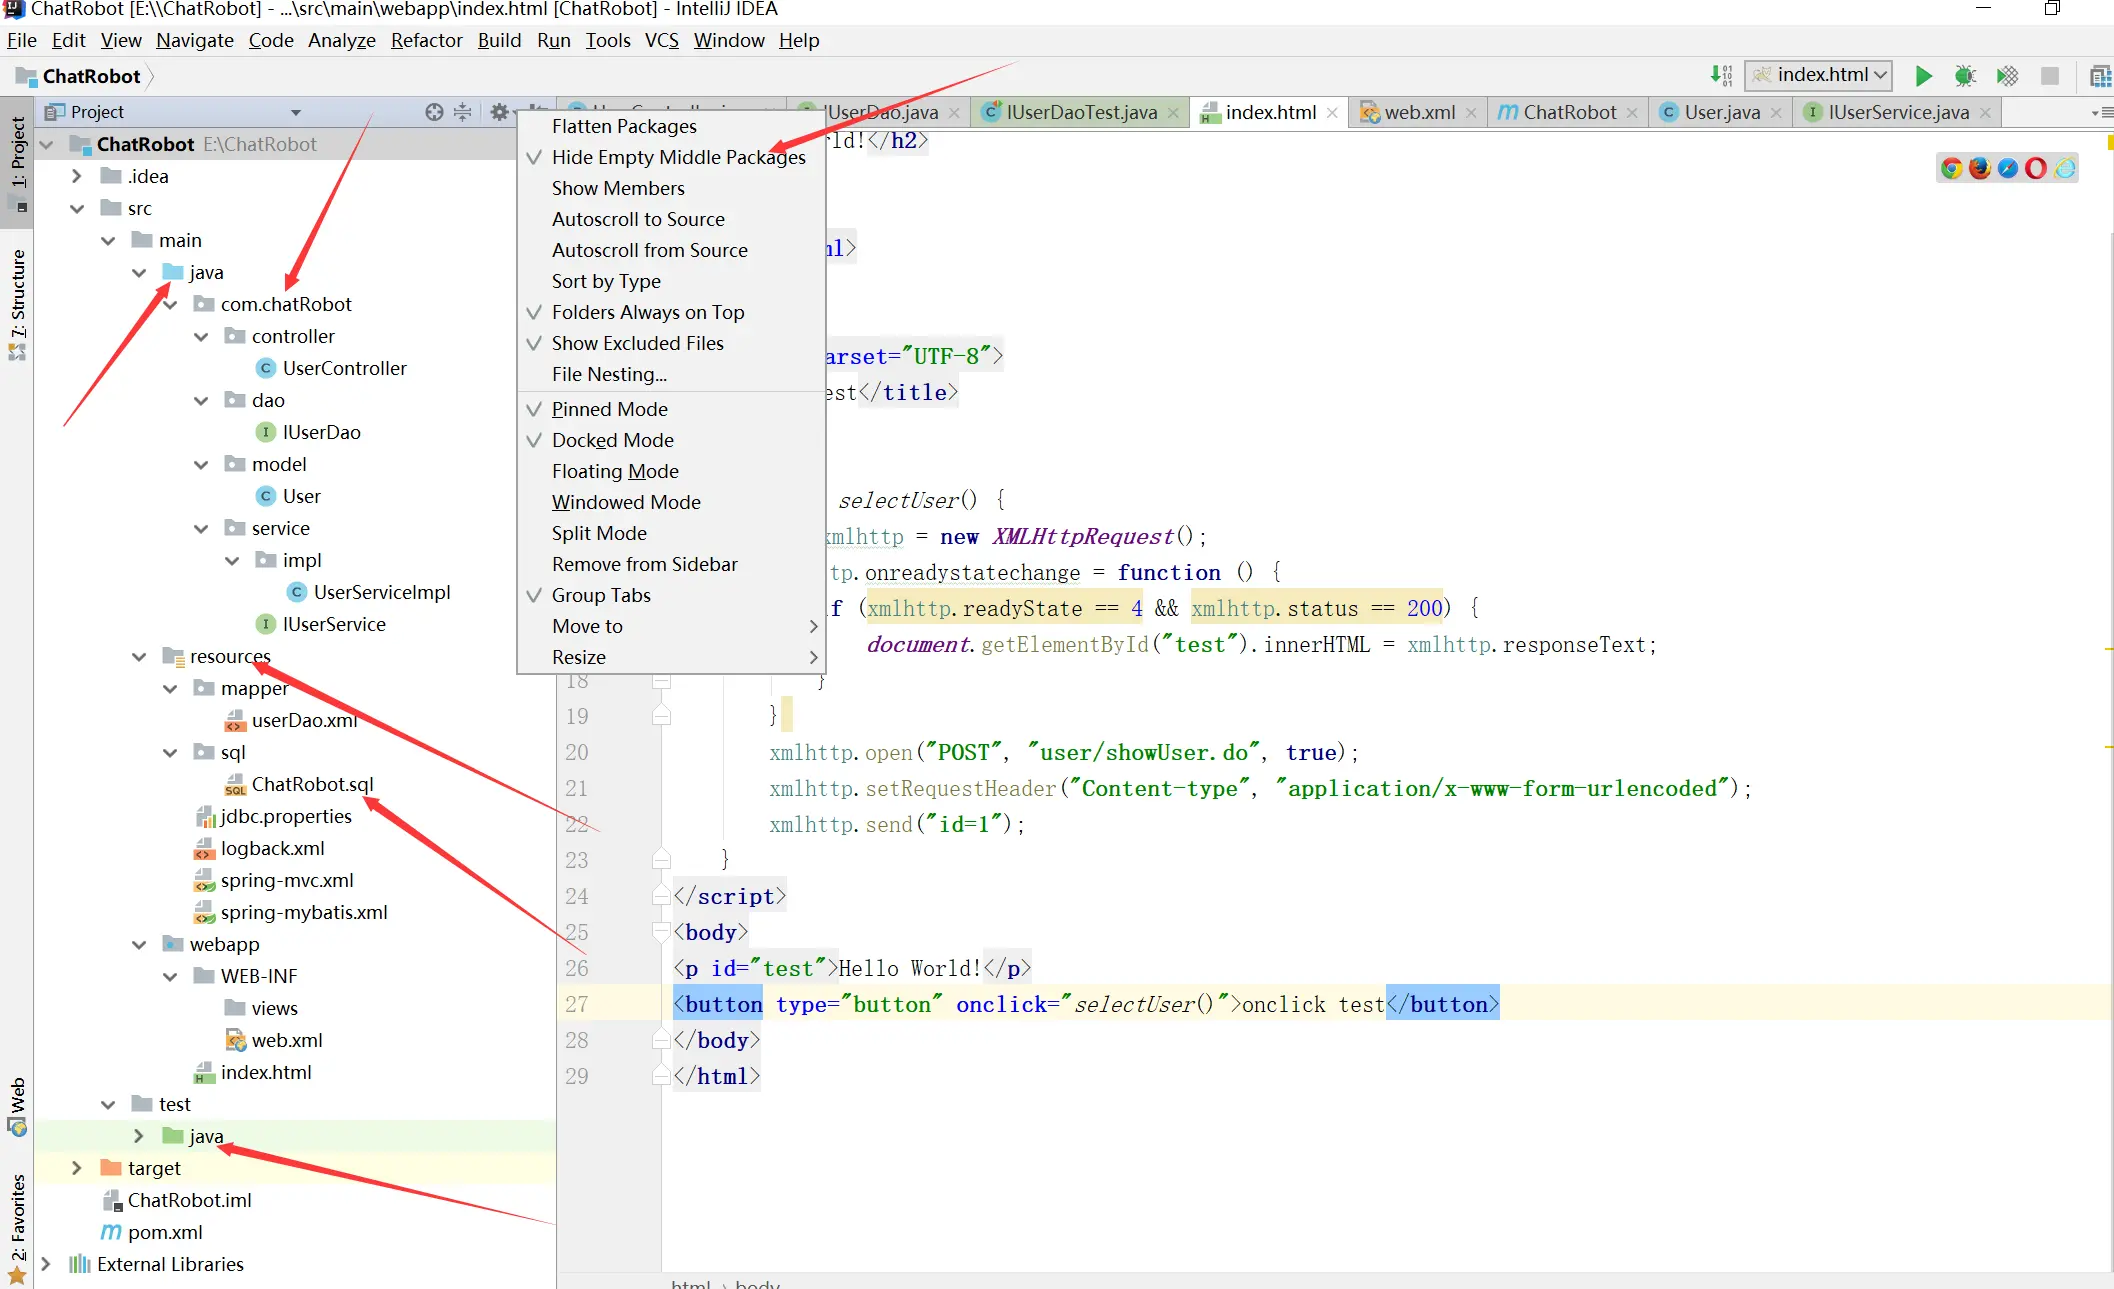This screenshot has height=1289, width=2114.
Task: Toggle Show Excluded Files option
Action: pyautogui.click(x=637, y=343)
